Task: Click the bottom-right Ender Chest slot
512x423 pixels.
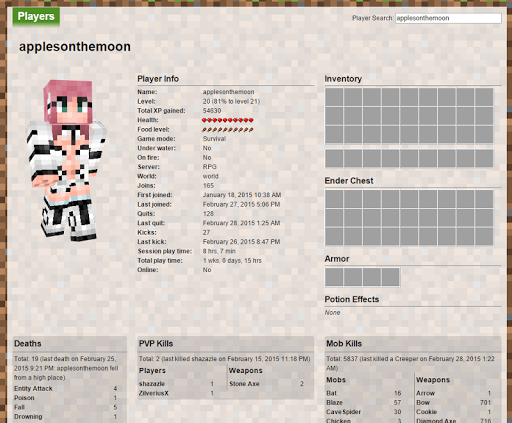Action: 484,236
